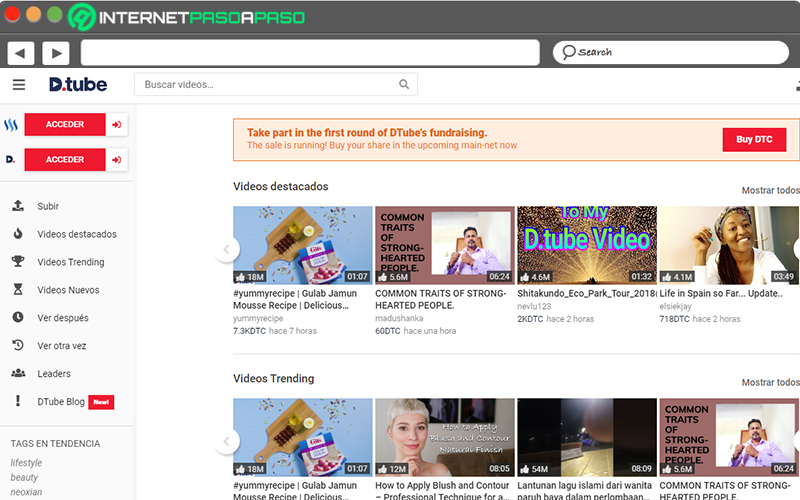Viewport: 800px width, 500px height.
Task: Focus the Buscar videos search field
Action: (276, 84)
